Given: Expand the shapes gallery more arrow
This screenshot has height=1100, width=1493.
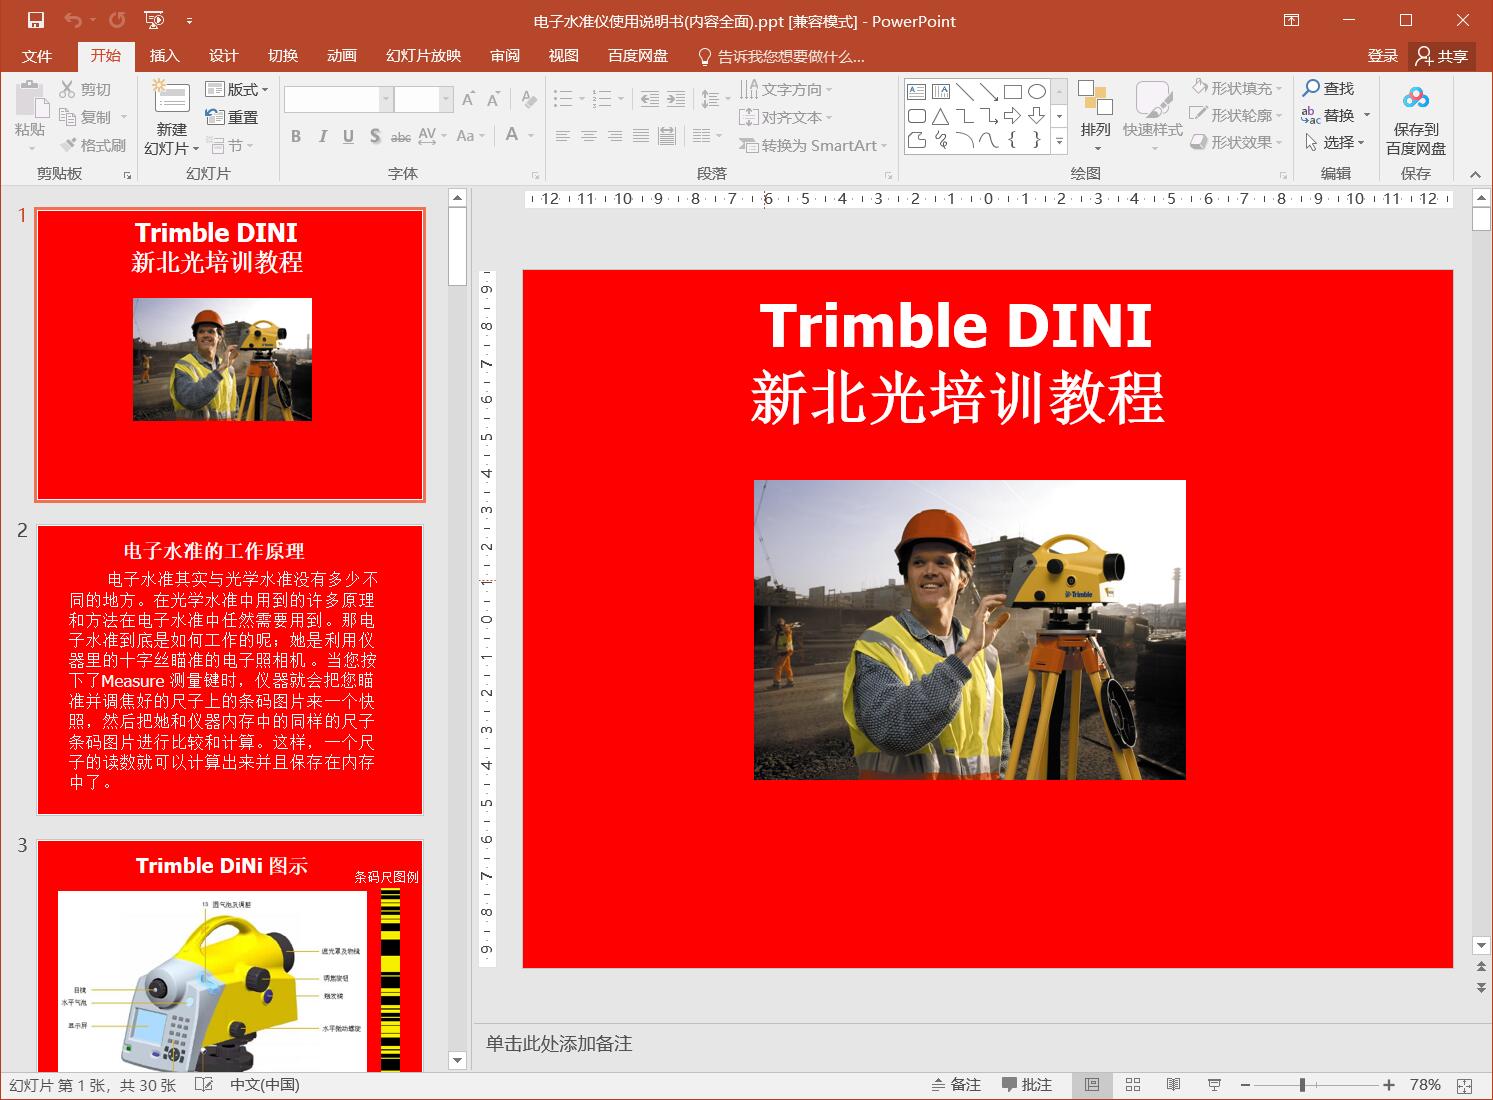Looking at the screenshot, I should (x=1060, y=142).
